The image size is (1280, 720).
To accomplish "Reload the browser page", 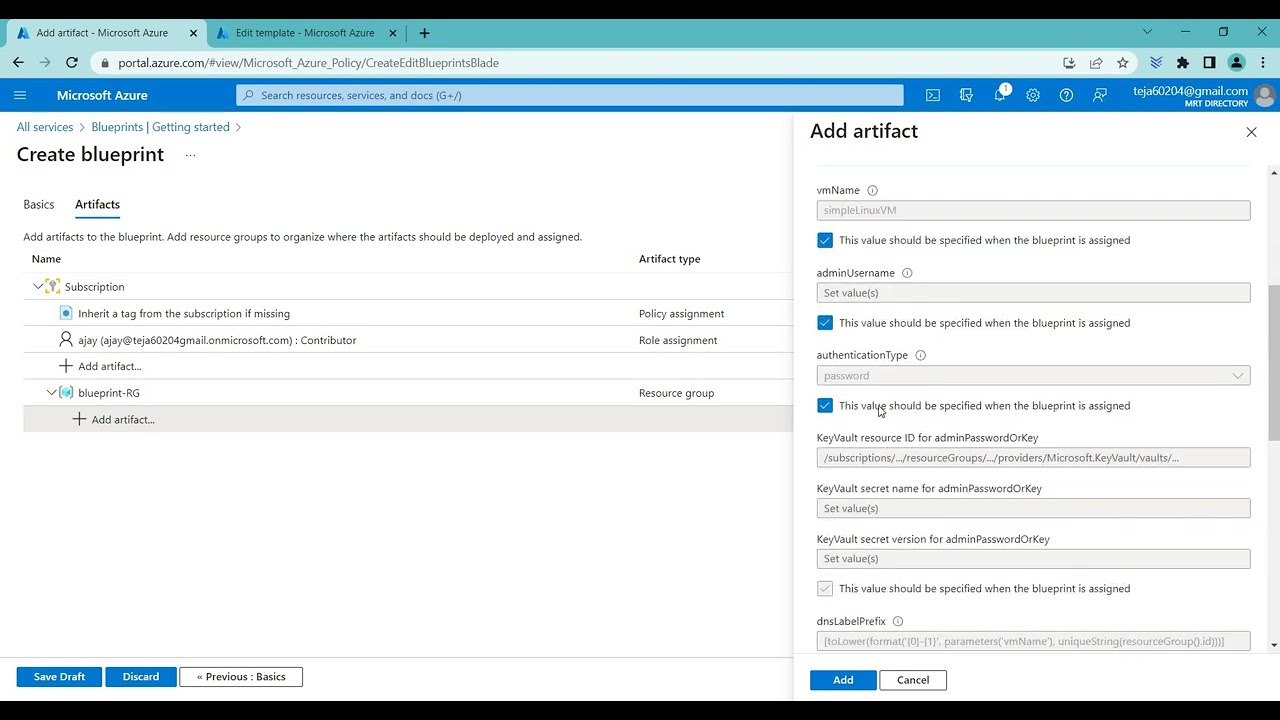I will 72,62.
